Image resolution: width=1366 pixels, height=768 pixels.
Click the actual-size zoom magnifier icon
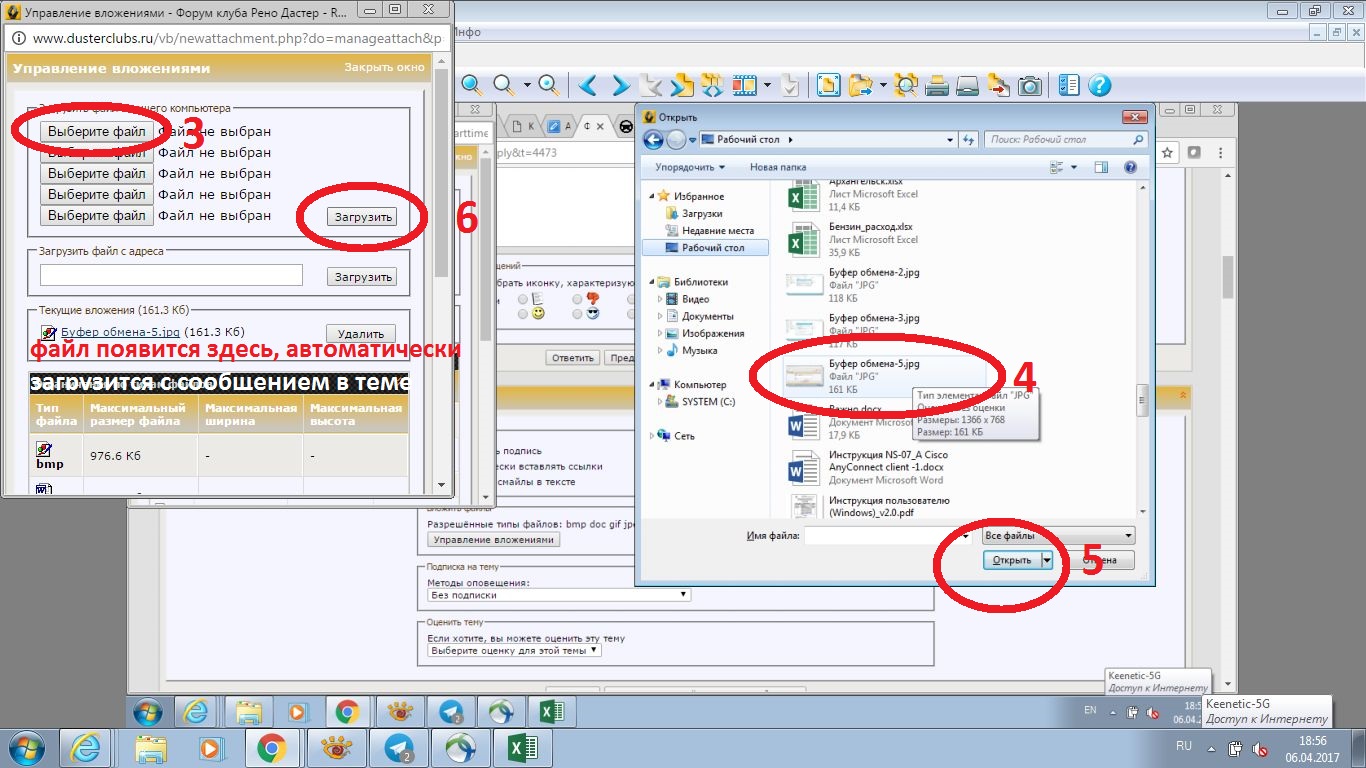pyautogui.click(x=549, y=85)
